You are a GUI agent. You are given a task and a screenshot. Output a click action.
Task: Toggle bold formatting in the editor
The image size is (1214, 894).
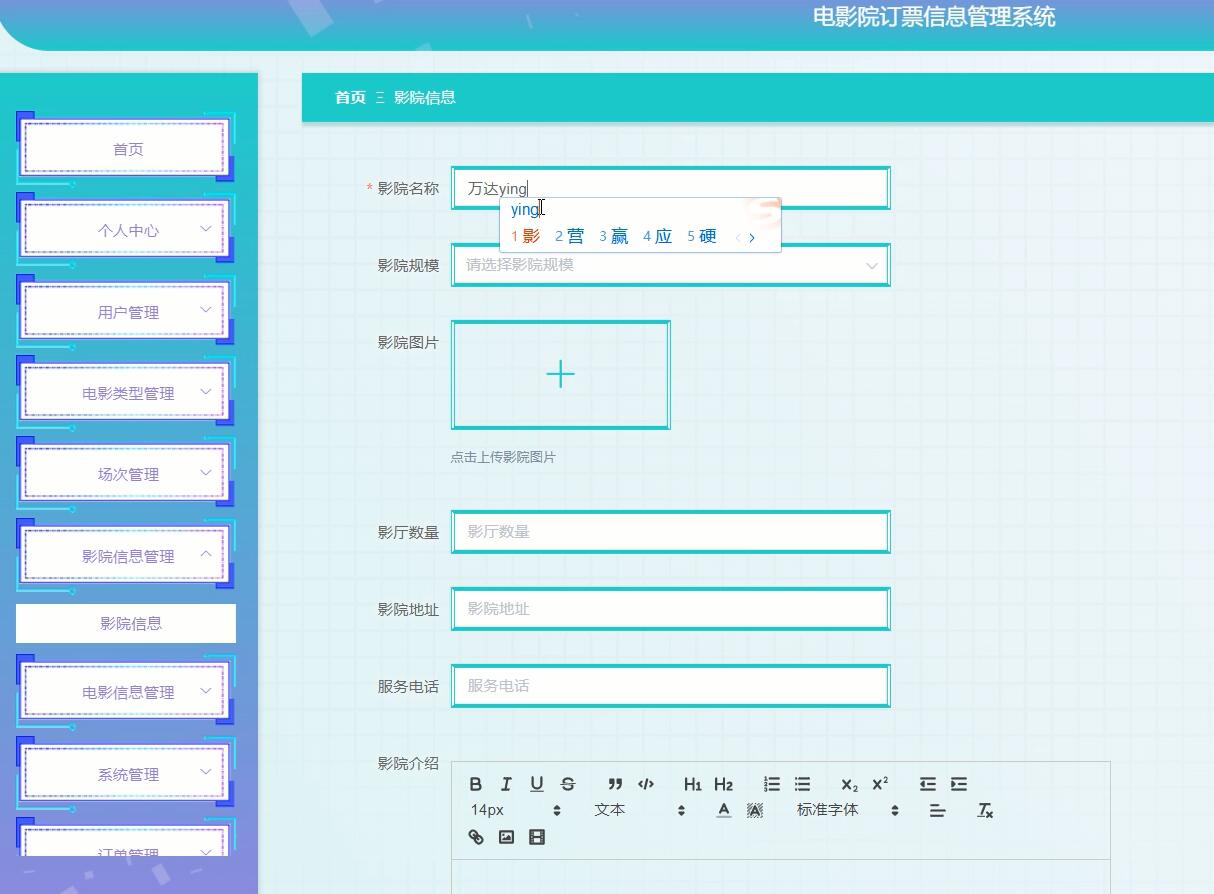(476, 784)
